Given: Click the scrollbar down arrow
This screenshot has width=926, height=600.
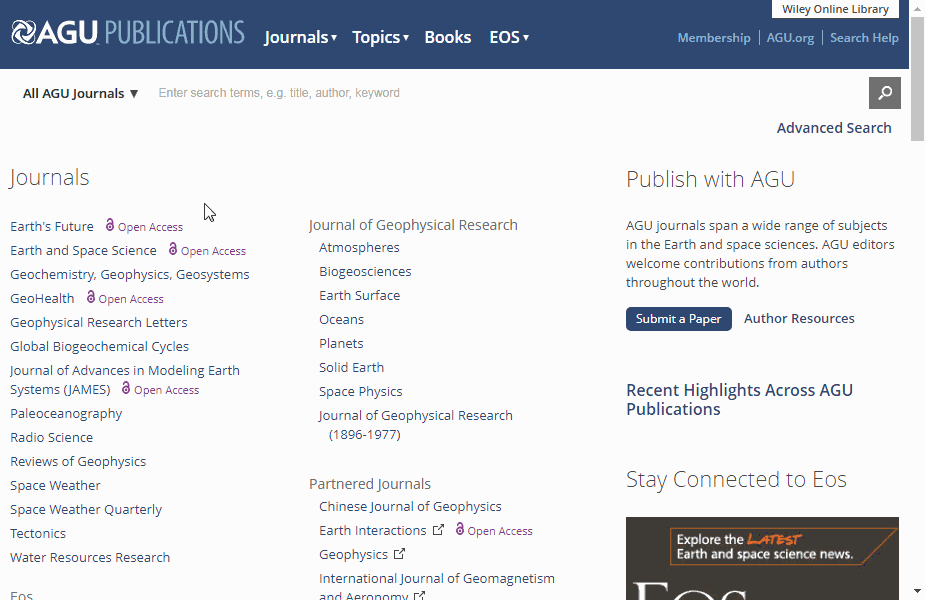Looking at the screenshot, I should tap(917, 591).
